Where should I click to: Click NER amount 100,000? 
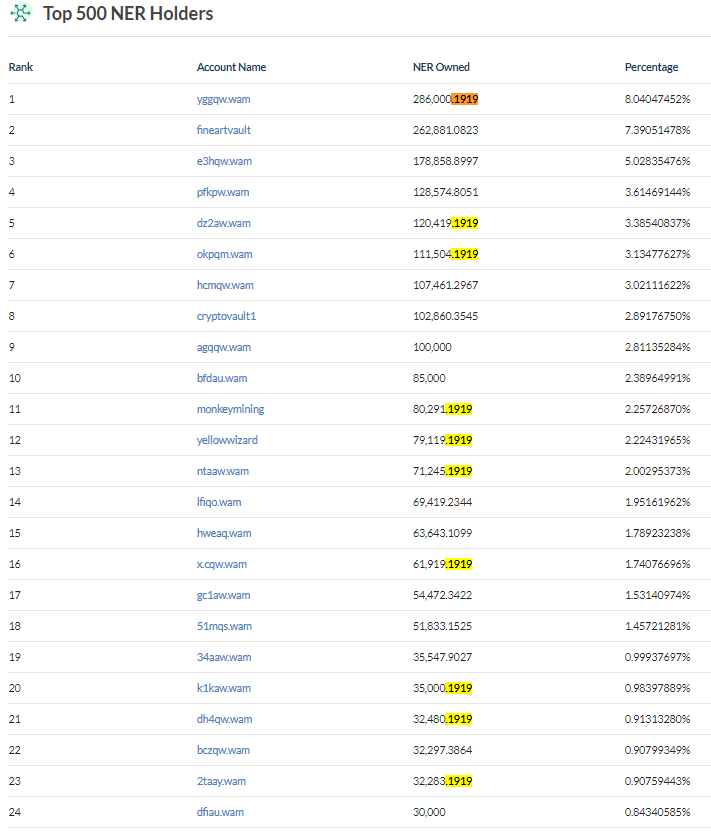coord(432,347)
